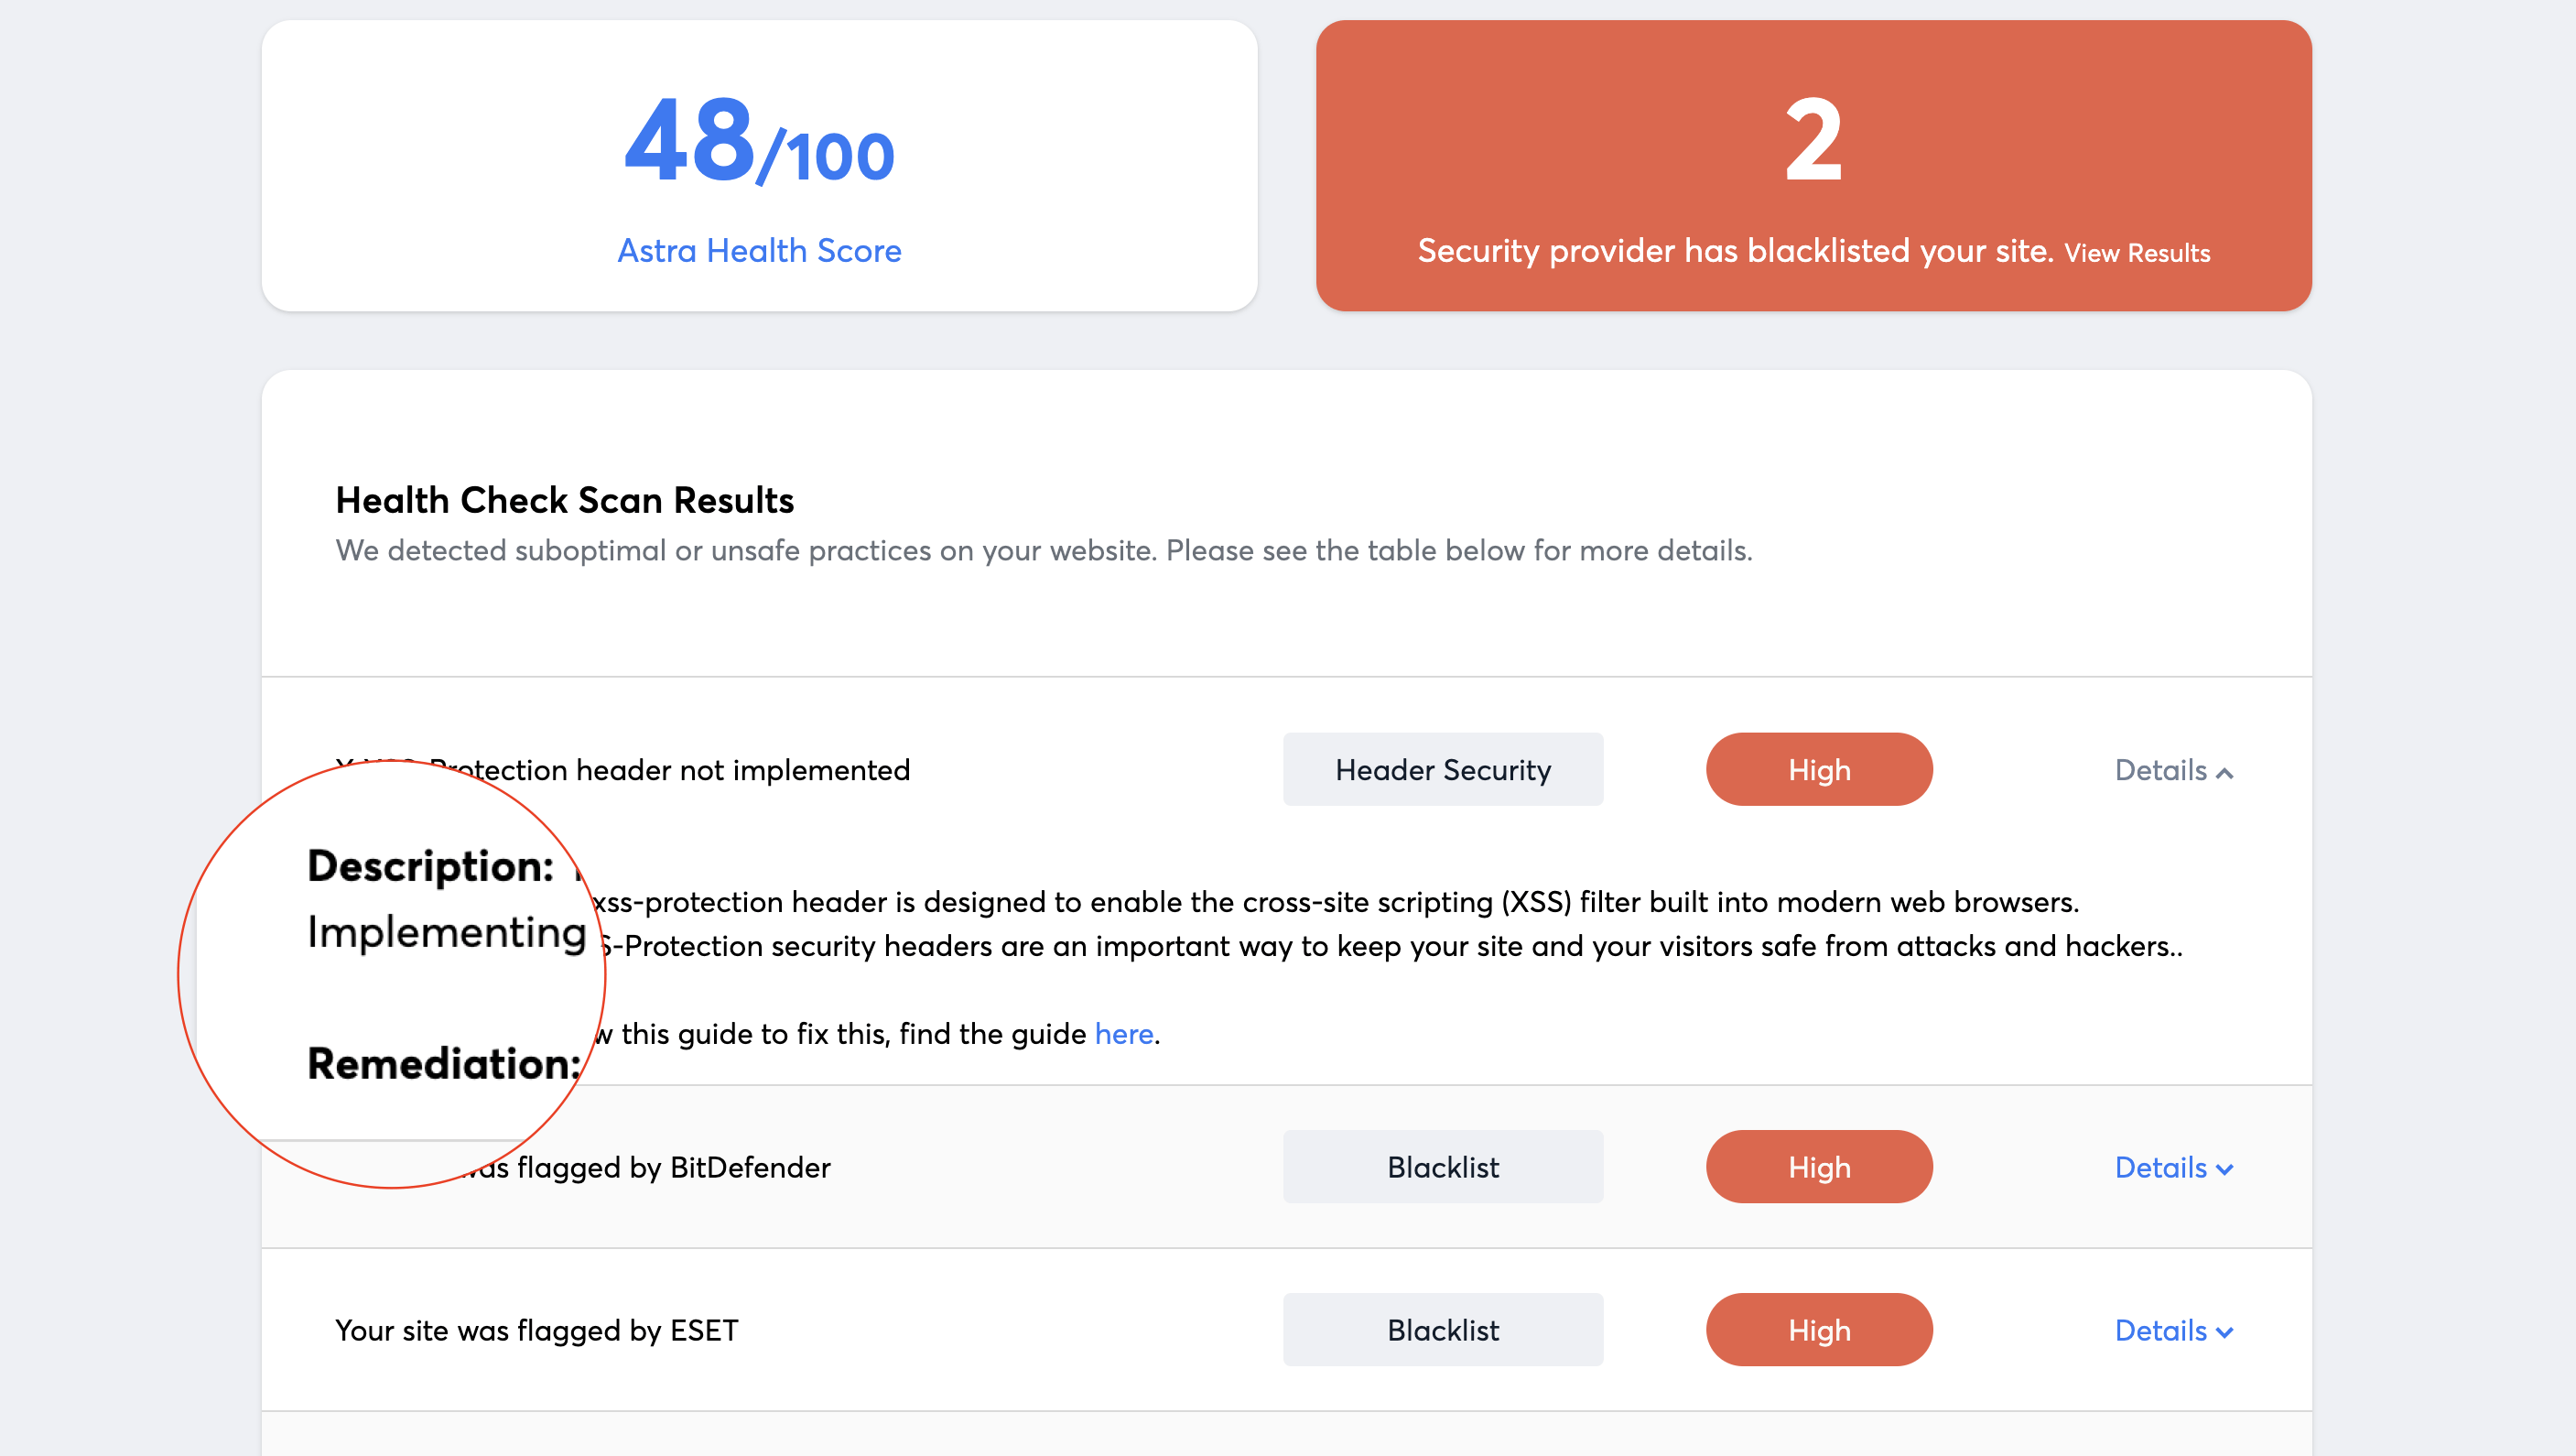Click the Astra Health Score label
The image size is (2576, 1456).
[x=759, y=250]
